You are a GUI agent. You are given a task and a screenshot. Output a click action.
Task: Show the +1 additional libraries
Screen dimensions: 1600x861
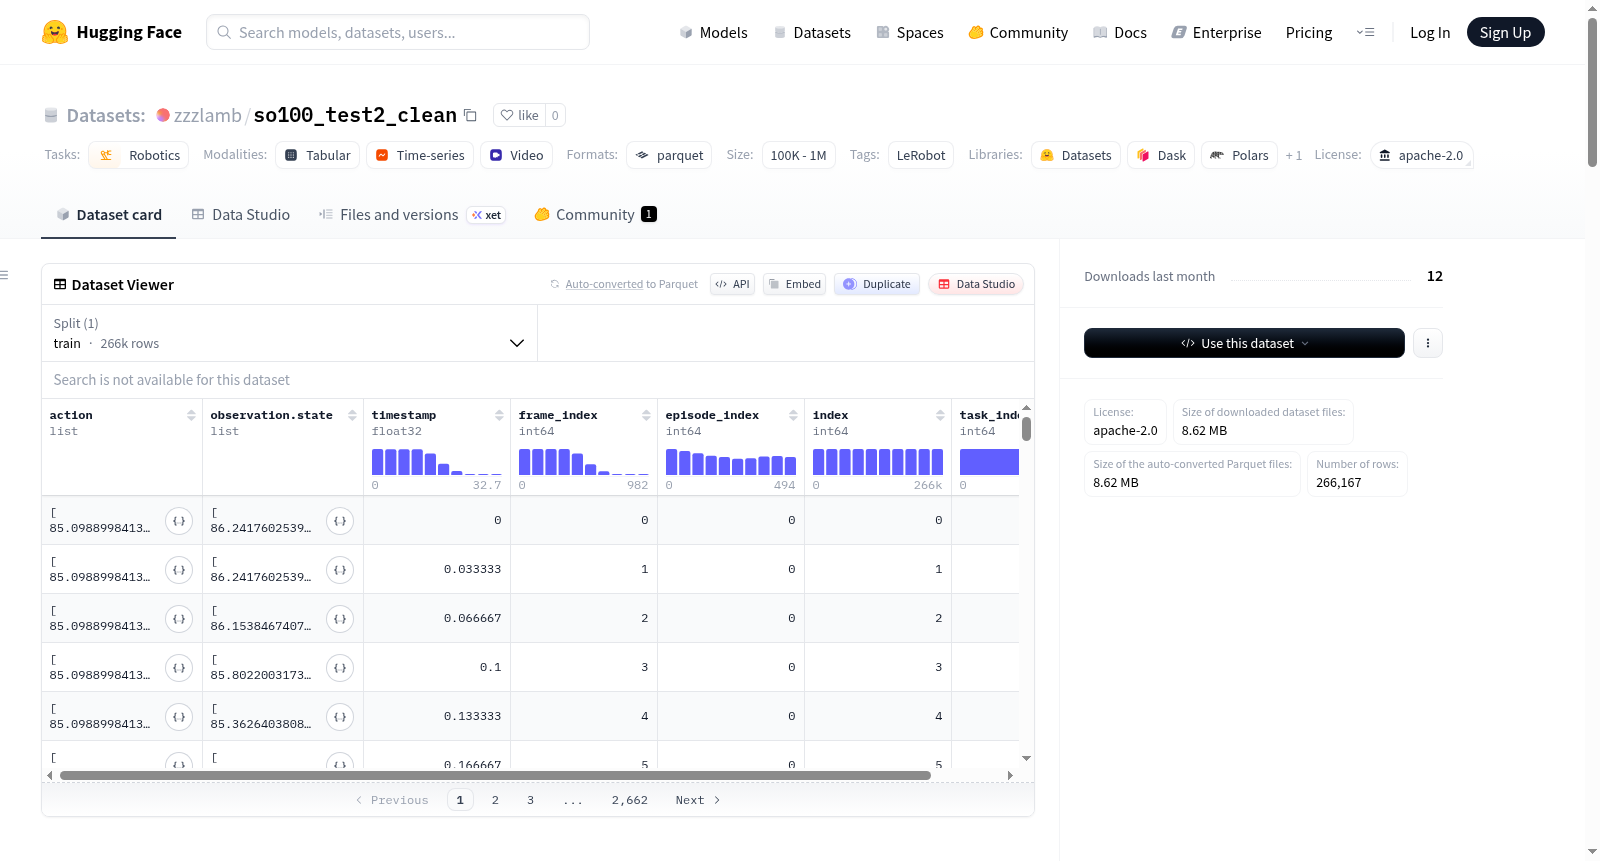click(x=1294, y=156)
